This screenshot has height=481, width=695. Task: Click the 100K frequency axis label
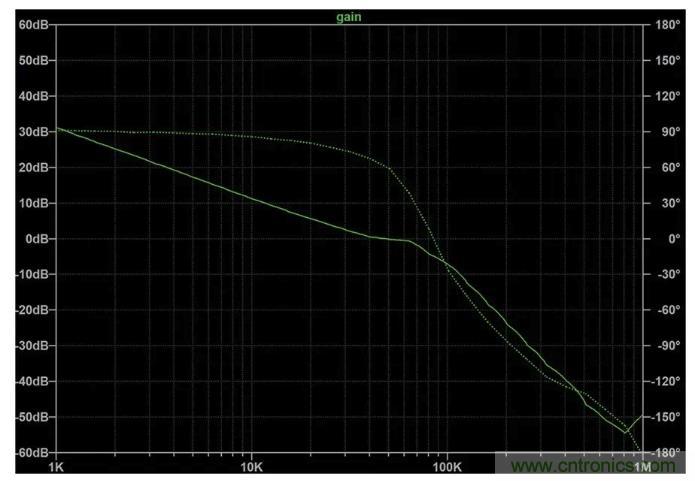click(x=446, y=468)
